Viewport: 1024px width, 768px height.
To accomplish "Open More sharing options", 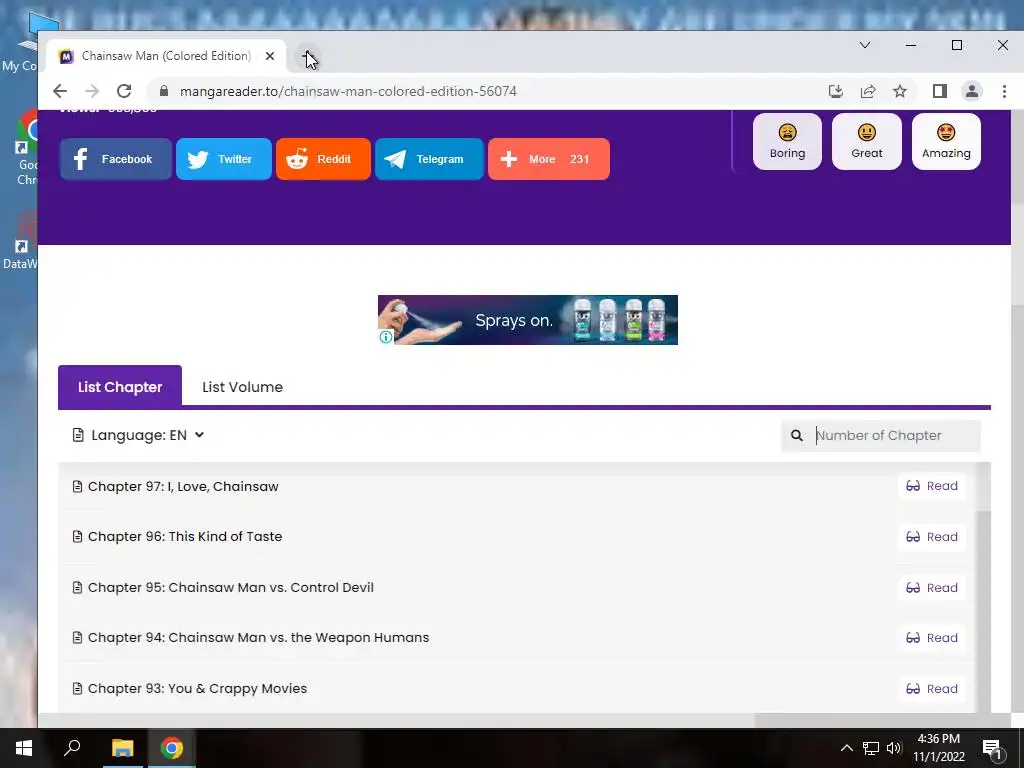I will pyautogui.click(x=549, y=159).
